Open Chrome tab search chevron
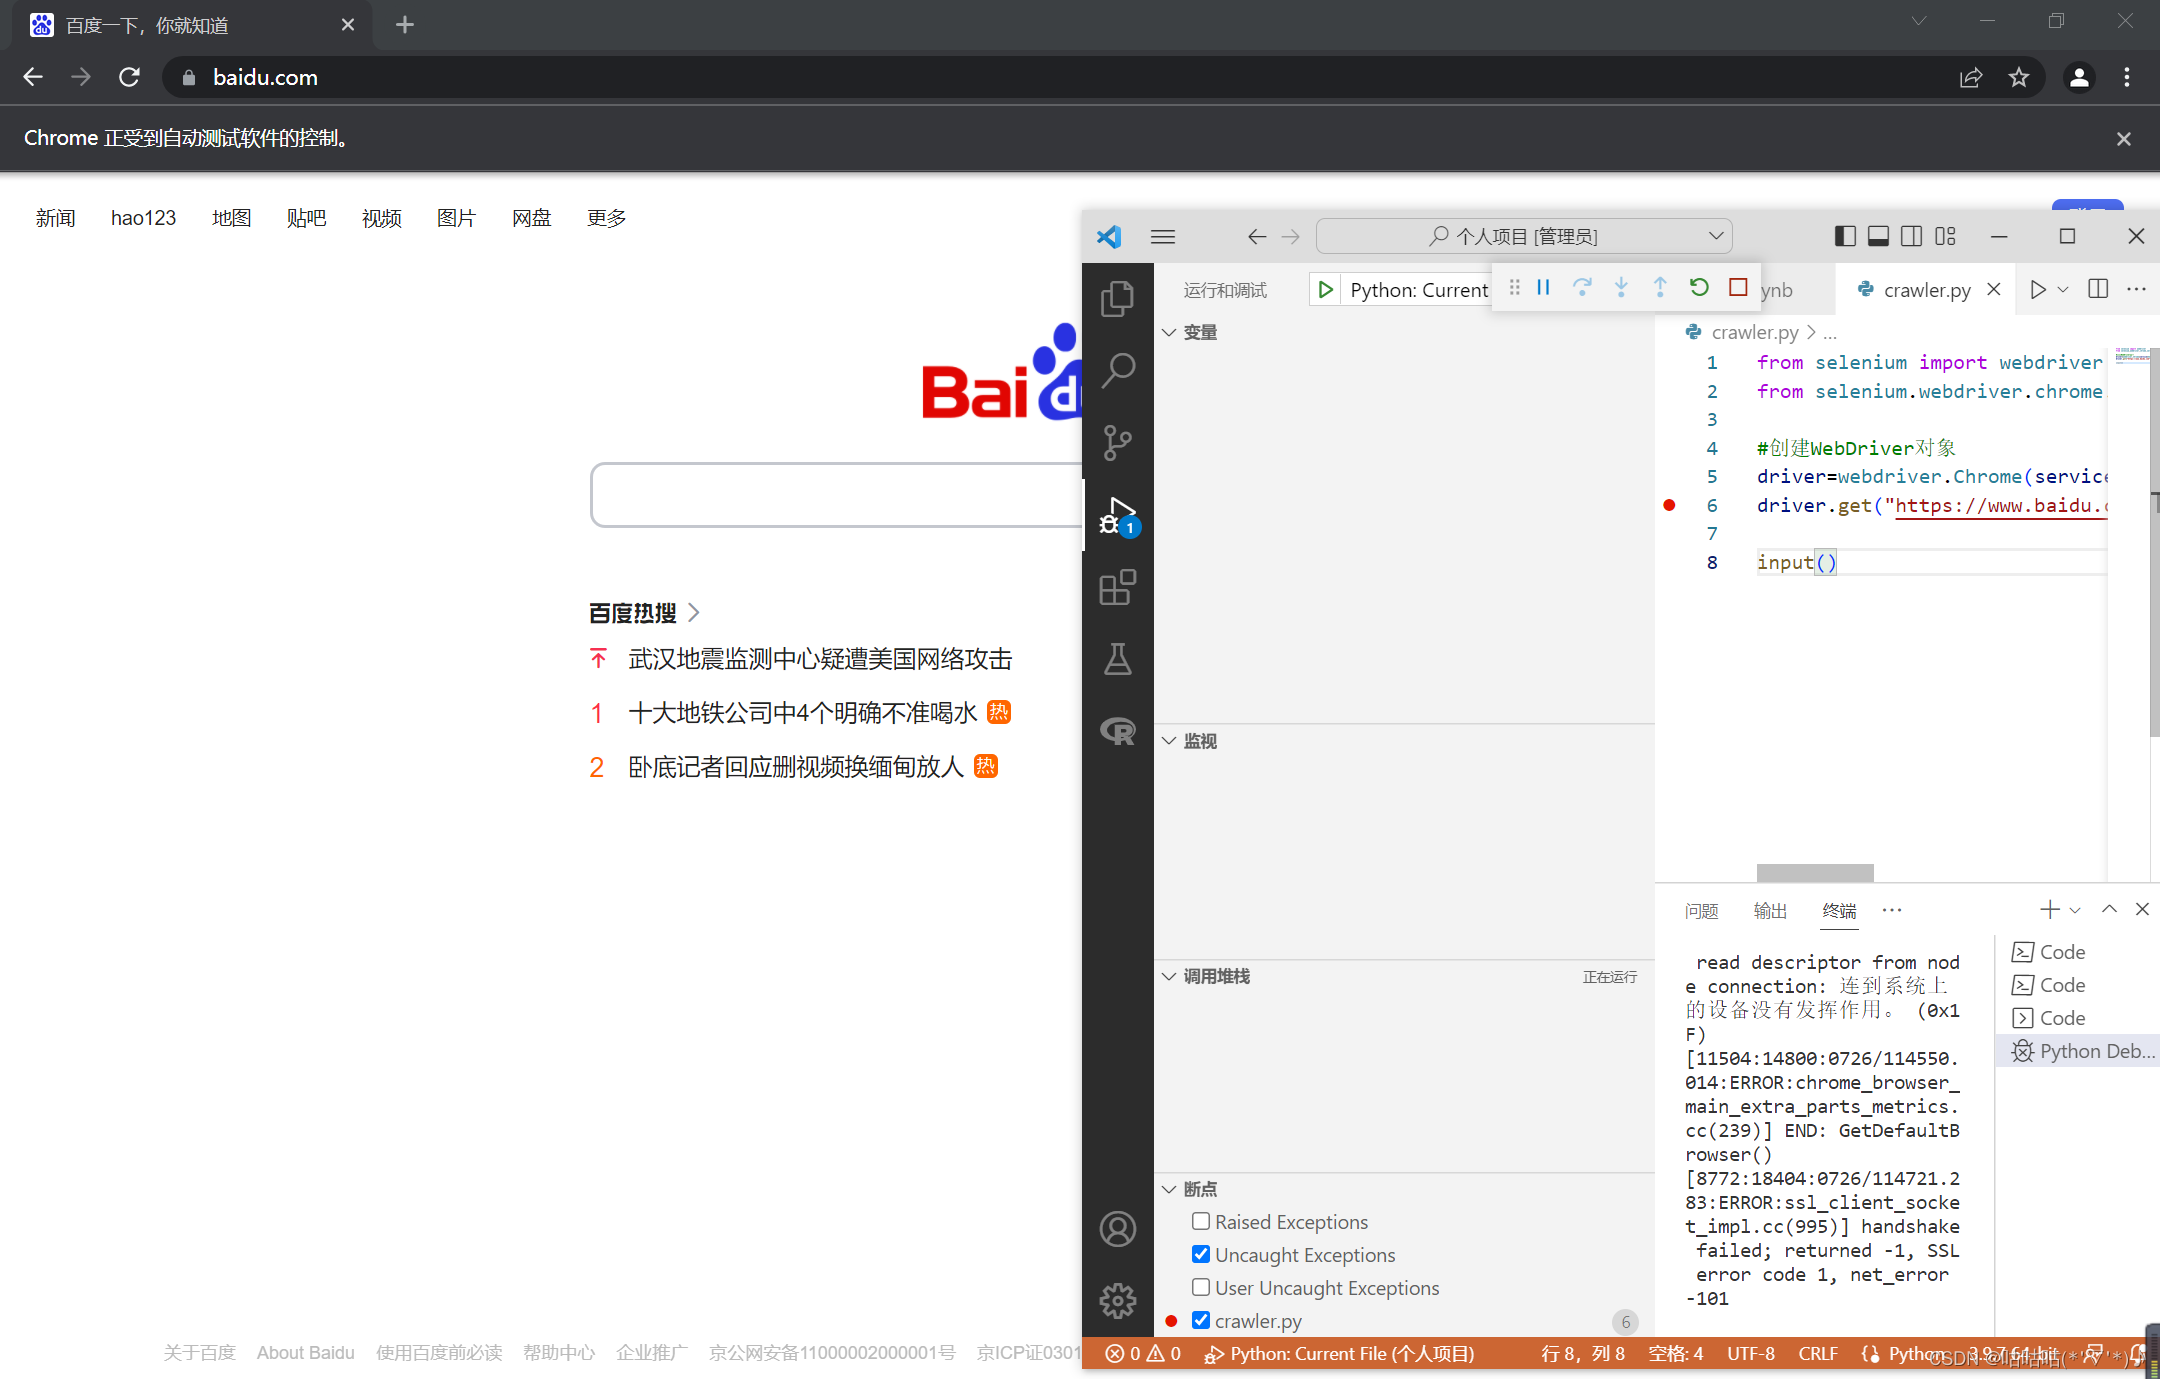 tap(1919, 21)
